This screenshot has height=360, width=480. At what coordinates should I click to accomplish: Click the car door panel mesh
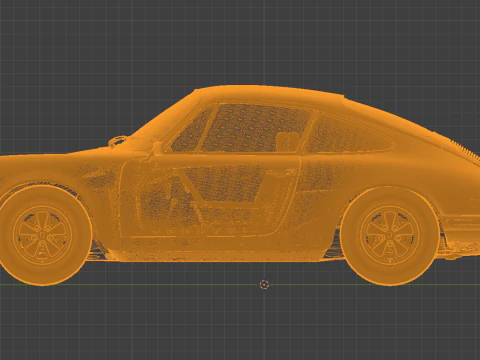tap(210, 197)
